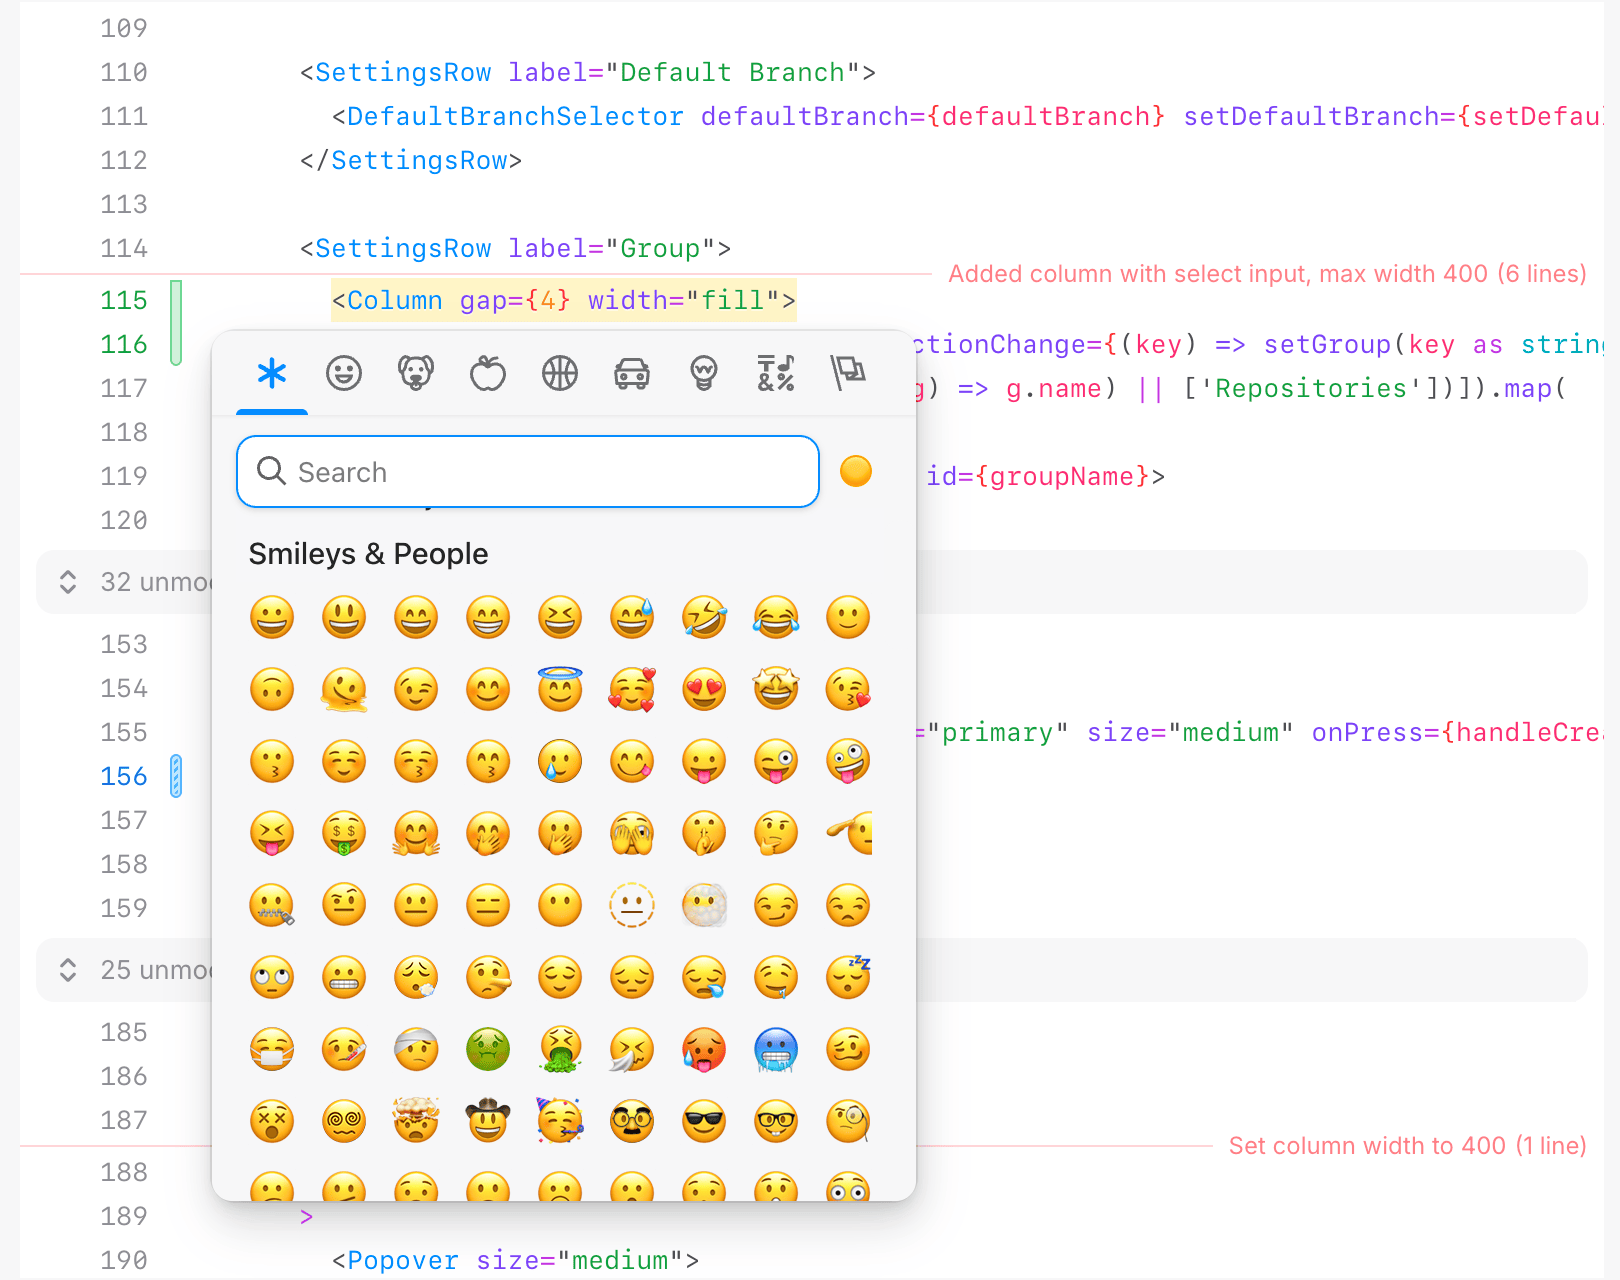
Task: Click the blue change marker at line 156
Action: click(176, 776)
